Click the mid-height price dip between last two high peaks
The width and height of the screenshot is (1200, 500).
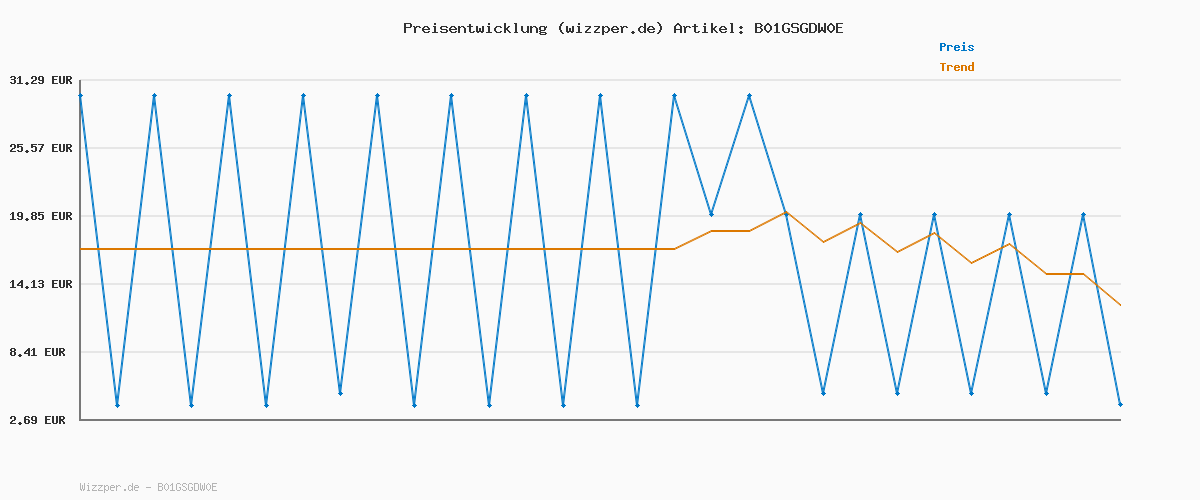pos(711,214)
